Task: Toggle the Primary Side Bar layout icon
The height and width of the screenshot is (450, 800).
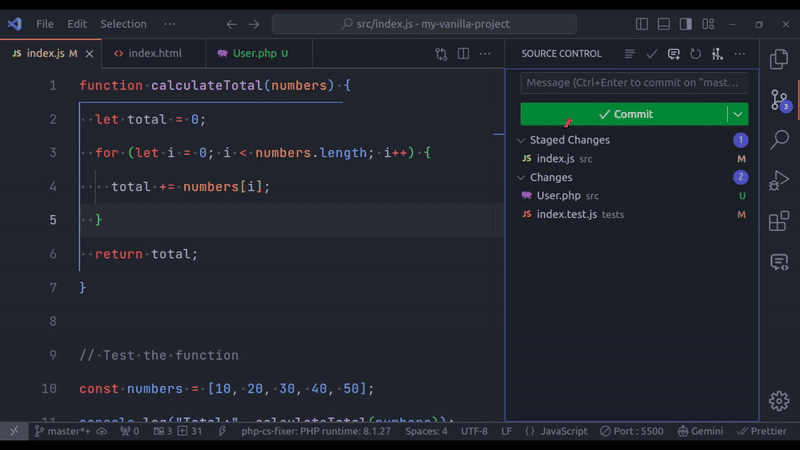Action: (x=642, y=24)
